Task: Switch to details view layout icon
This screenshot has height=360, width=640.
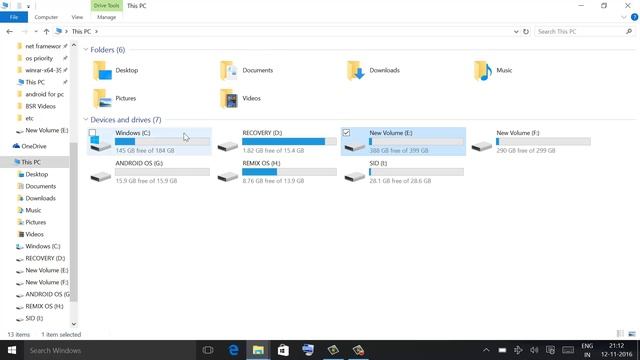Action: click(x=620, y=334)
